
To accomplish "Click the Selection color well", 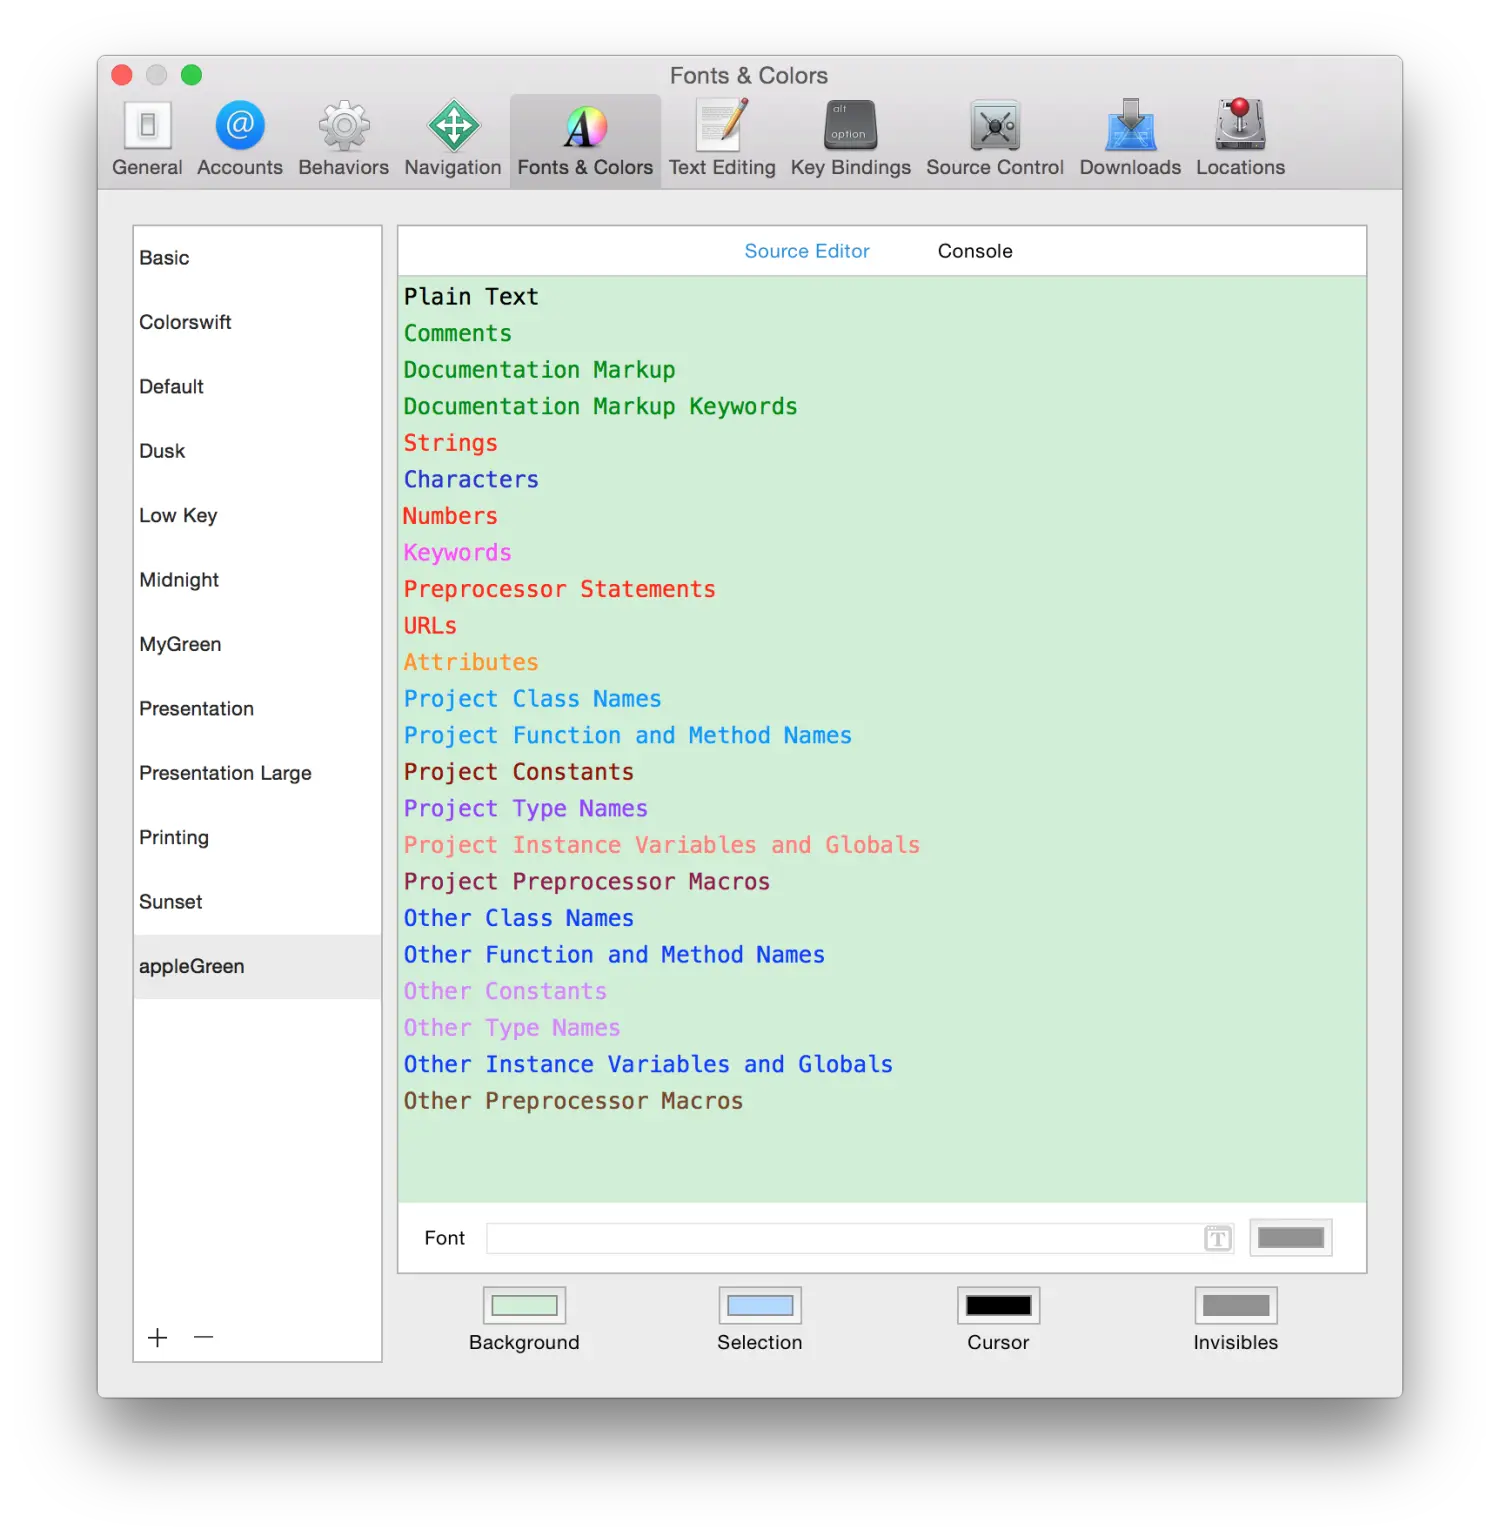I will pyautogui.click(x=760, y=1305).
